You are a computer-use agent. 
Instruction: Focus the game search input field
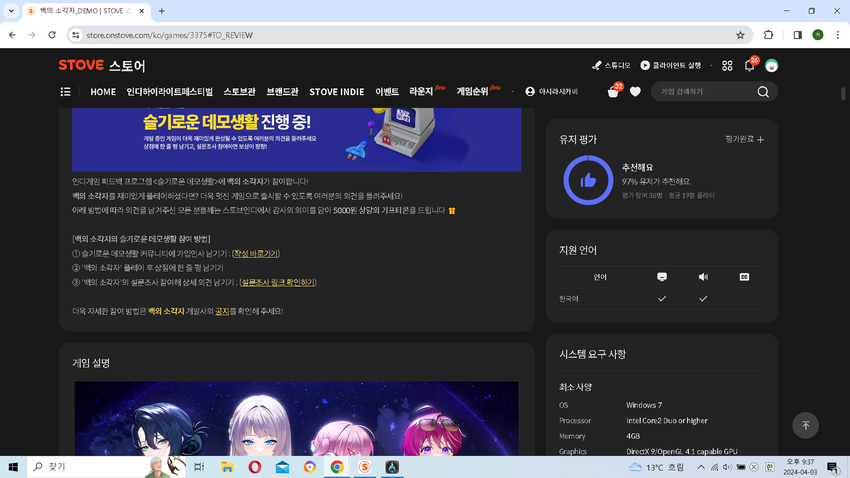(705, 92)
